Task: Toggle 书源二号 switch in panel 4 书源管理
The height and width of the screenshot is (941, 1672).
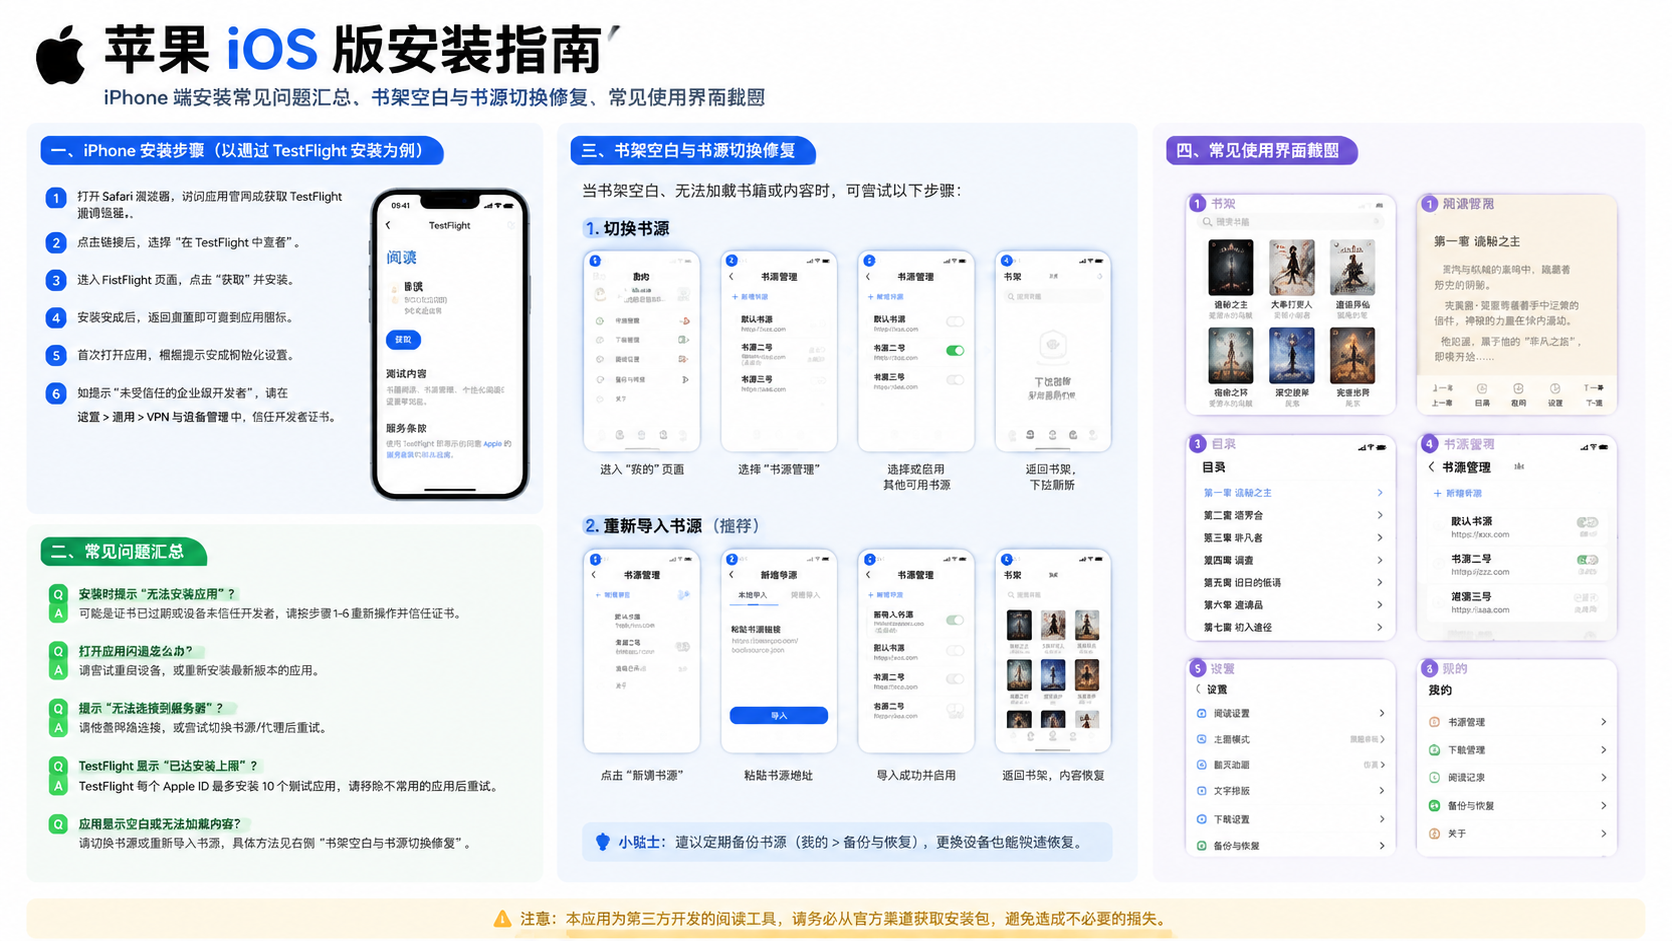Action: (x=1587, y=560)
